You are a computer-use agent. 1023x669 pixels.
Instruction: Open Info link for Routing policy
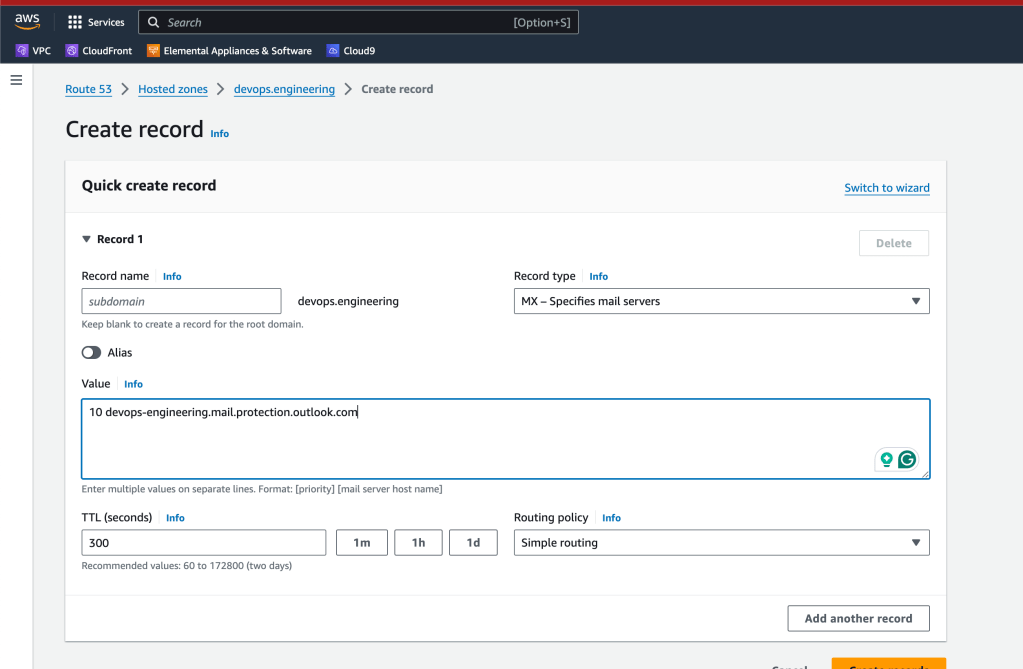coord(611,518)
